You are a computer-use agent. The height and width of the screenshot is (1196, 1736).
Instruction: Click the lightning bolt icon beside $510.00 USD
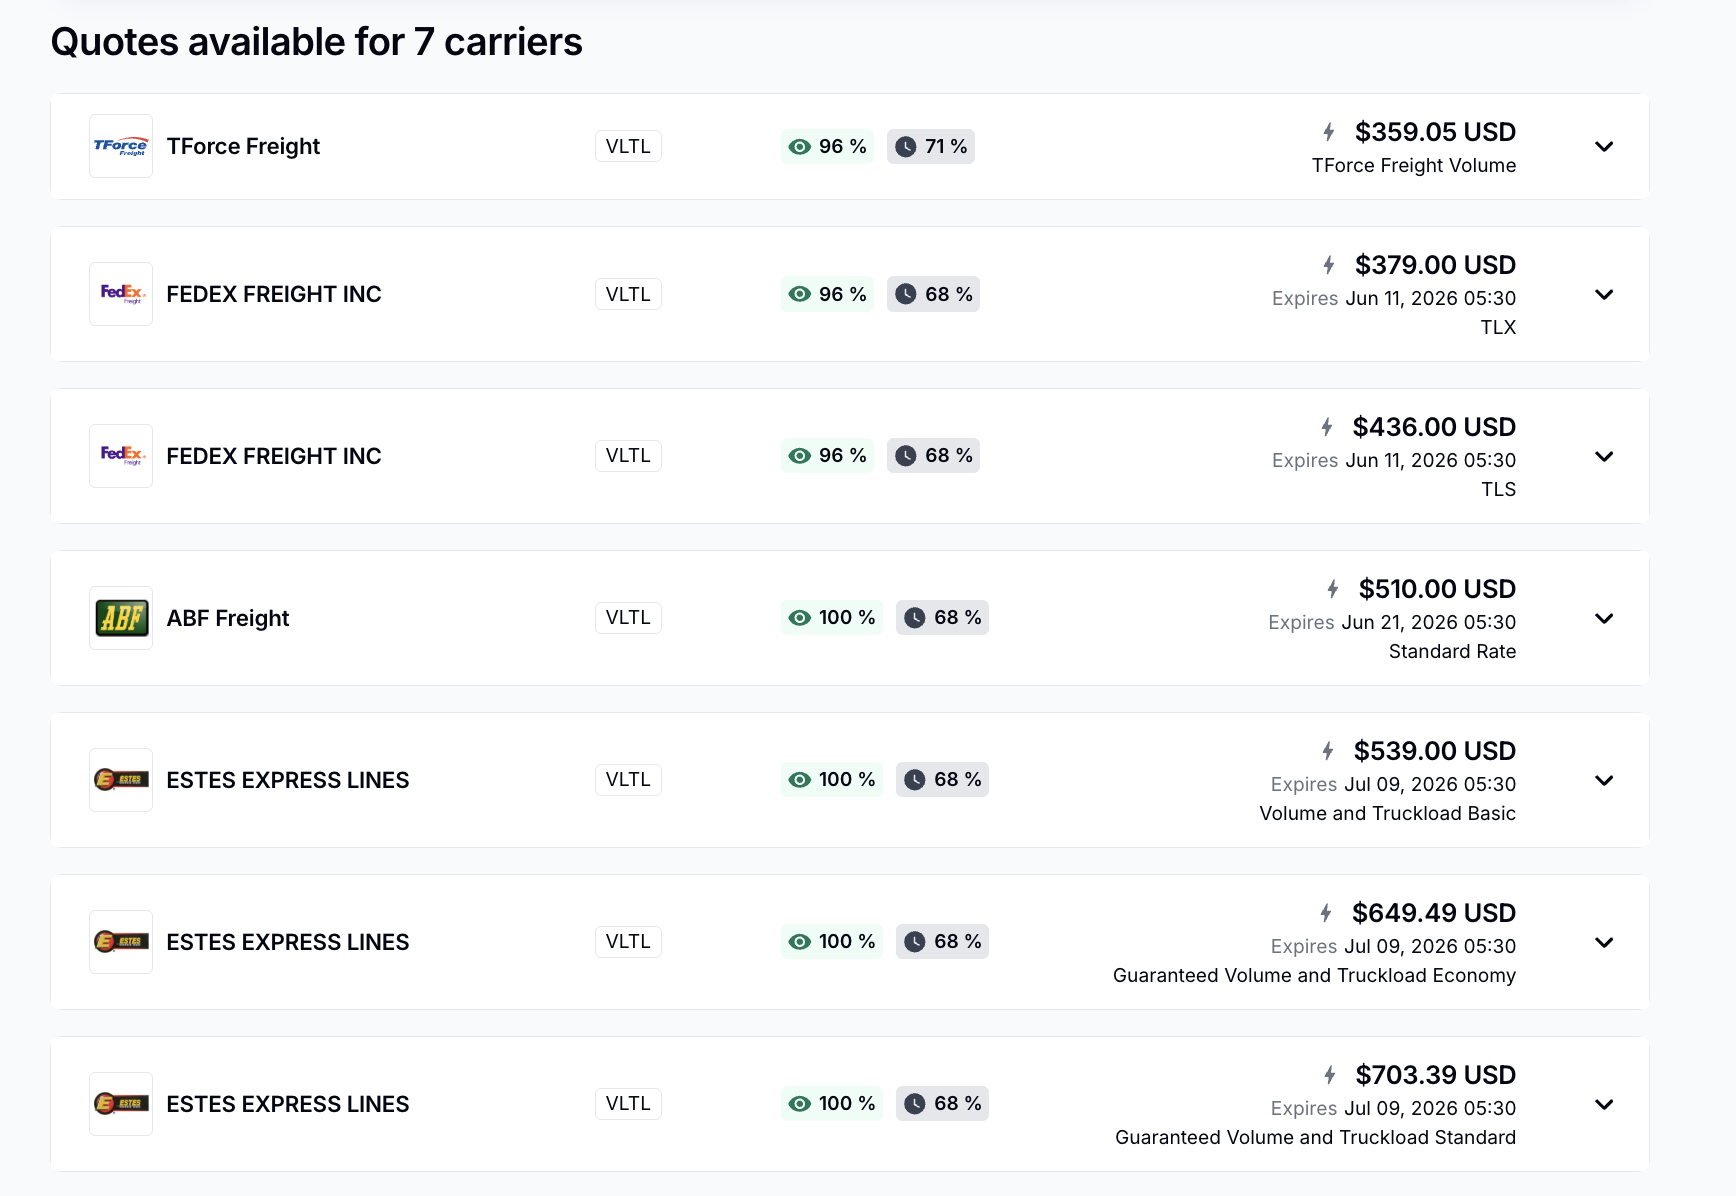pyautogui.click(x=1333, y=589)
